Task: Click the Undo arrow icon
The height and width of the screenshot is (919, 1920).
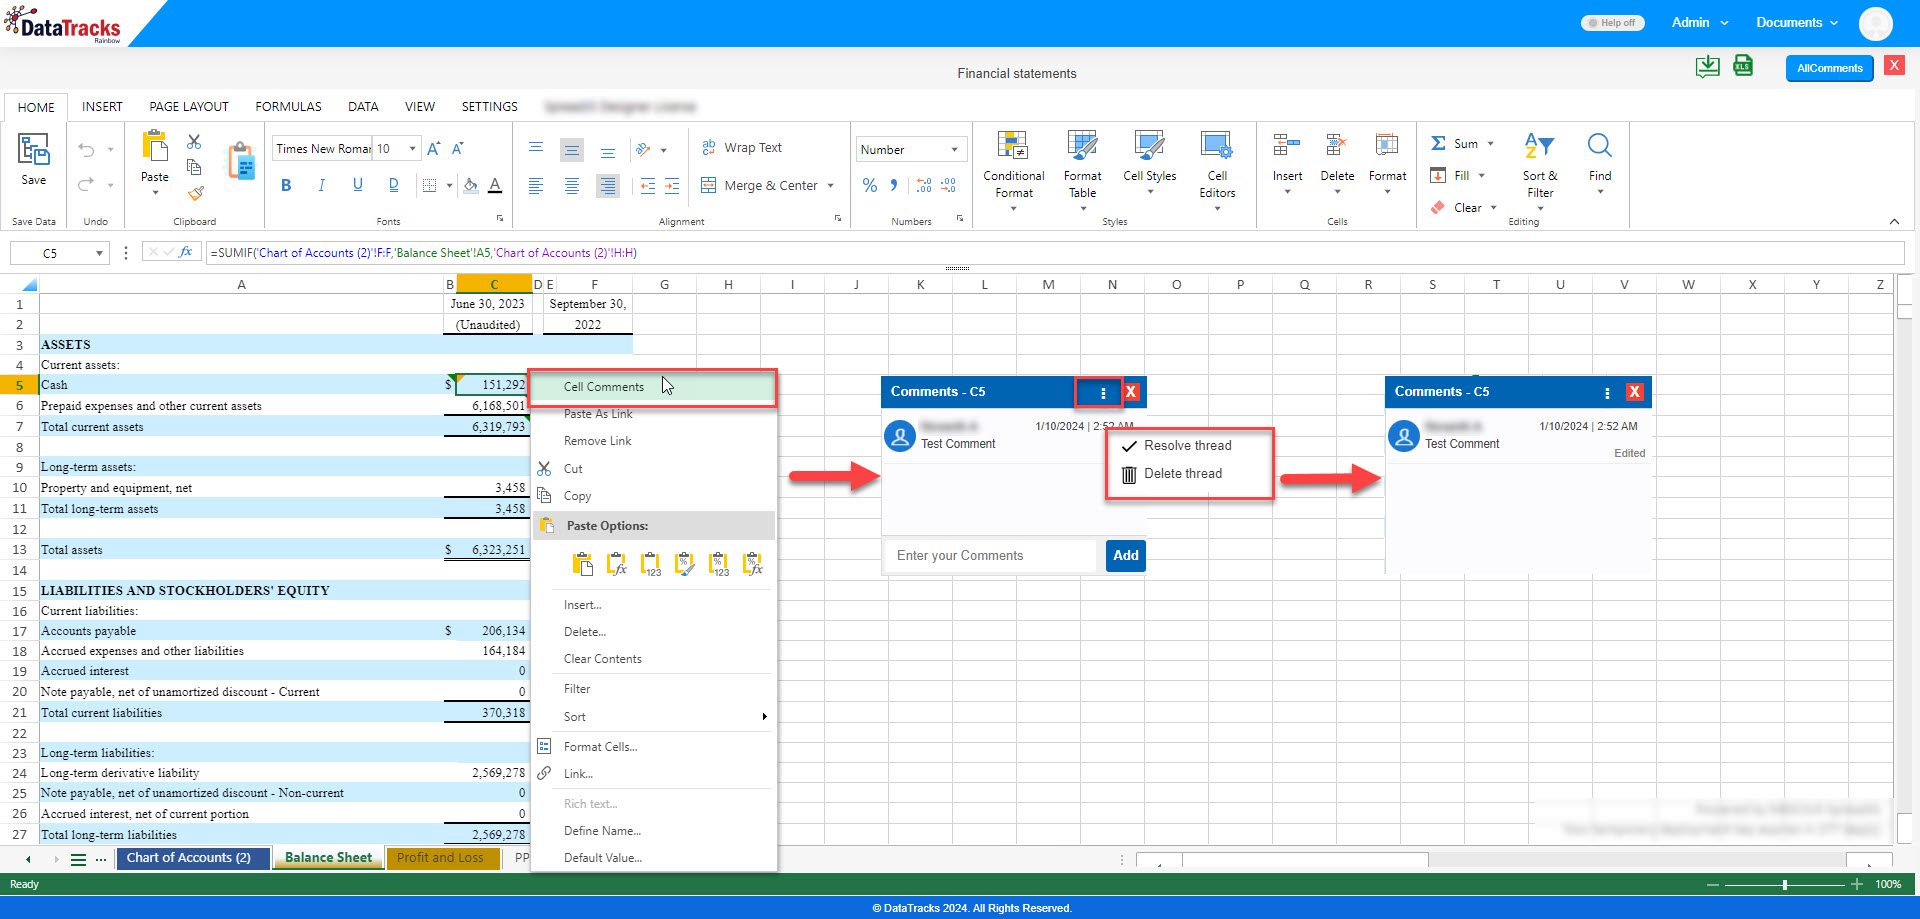Action: pyautogui.click(x=86, y=150)
